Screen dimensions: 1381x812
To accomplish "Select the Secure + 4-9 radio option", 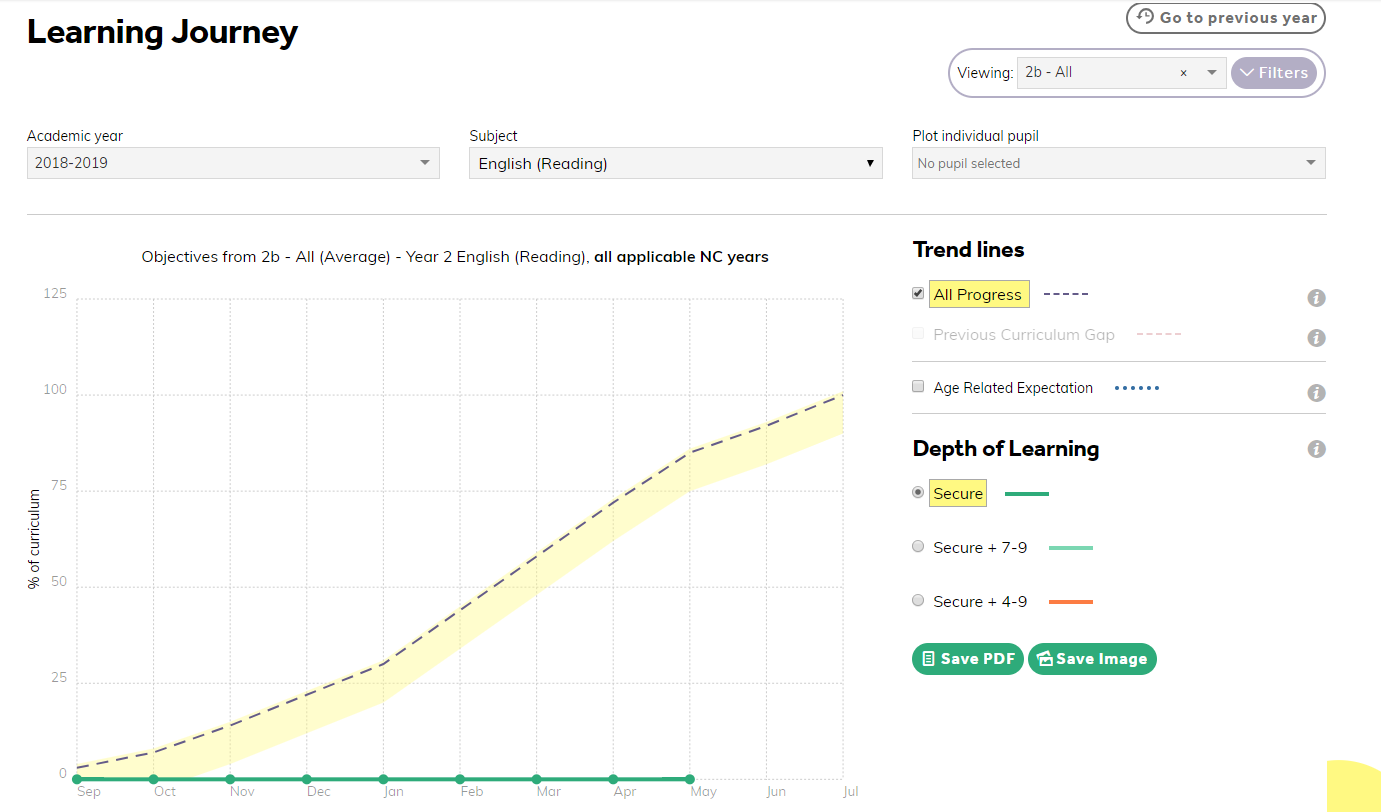I will (918, 600).
